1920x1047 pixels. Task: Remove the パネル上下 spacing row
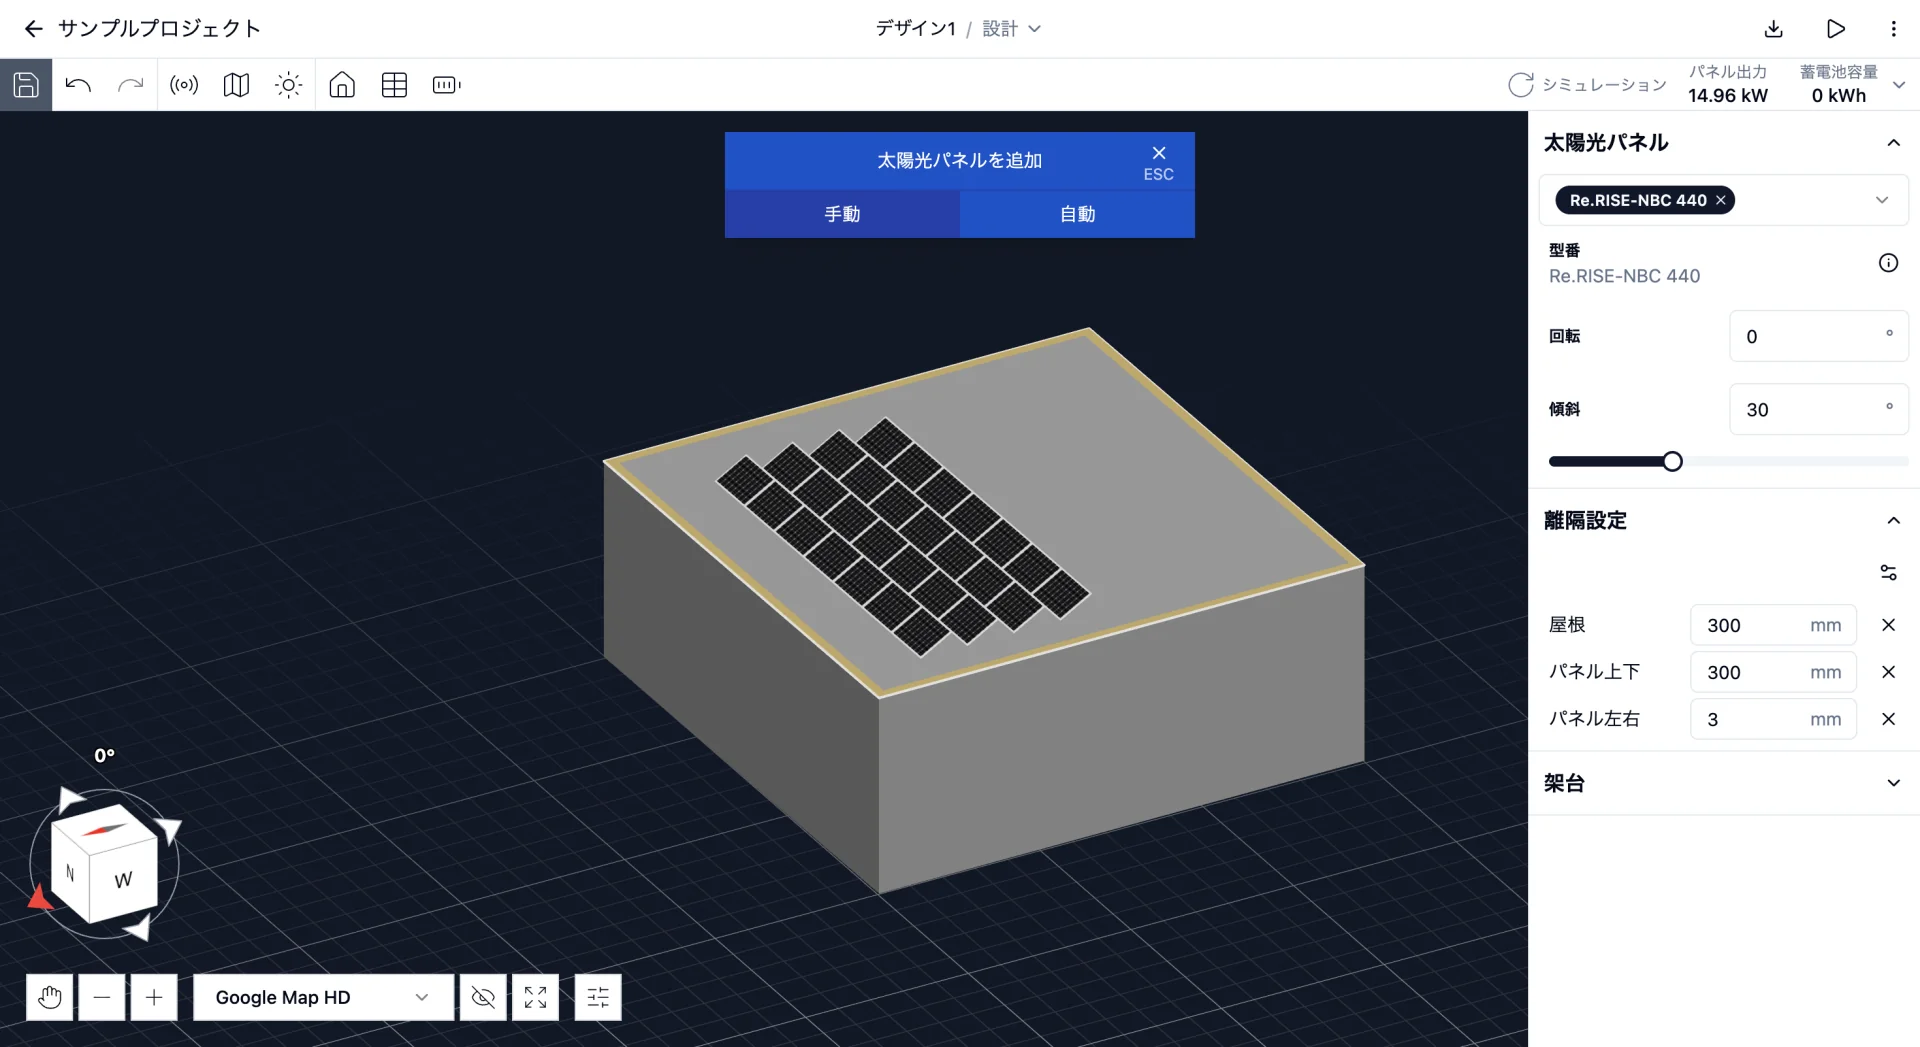(x=1888, y=672)
